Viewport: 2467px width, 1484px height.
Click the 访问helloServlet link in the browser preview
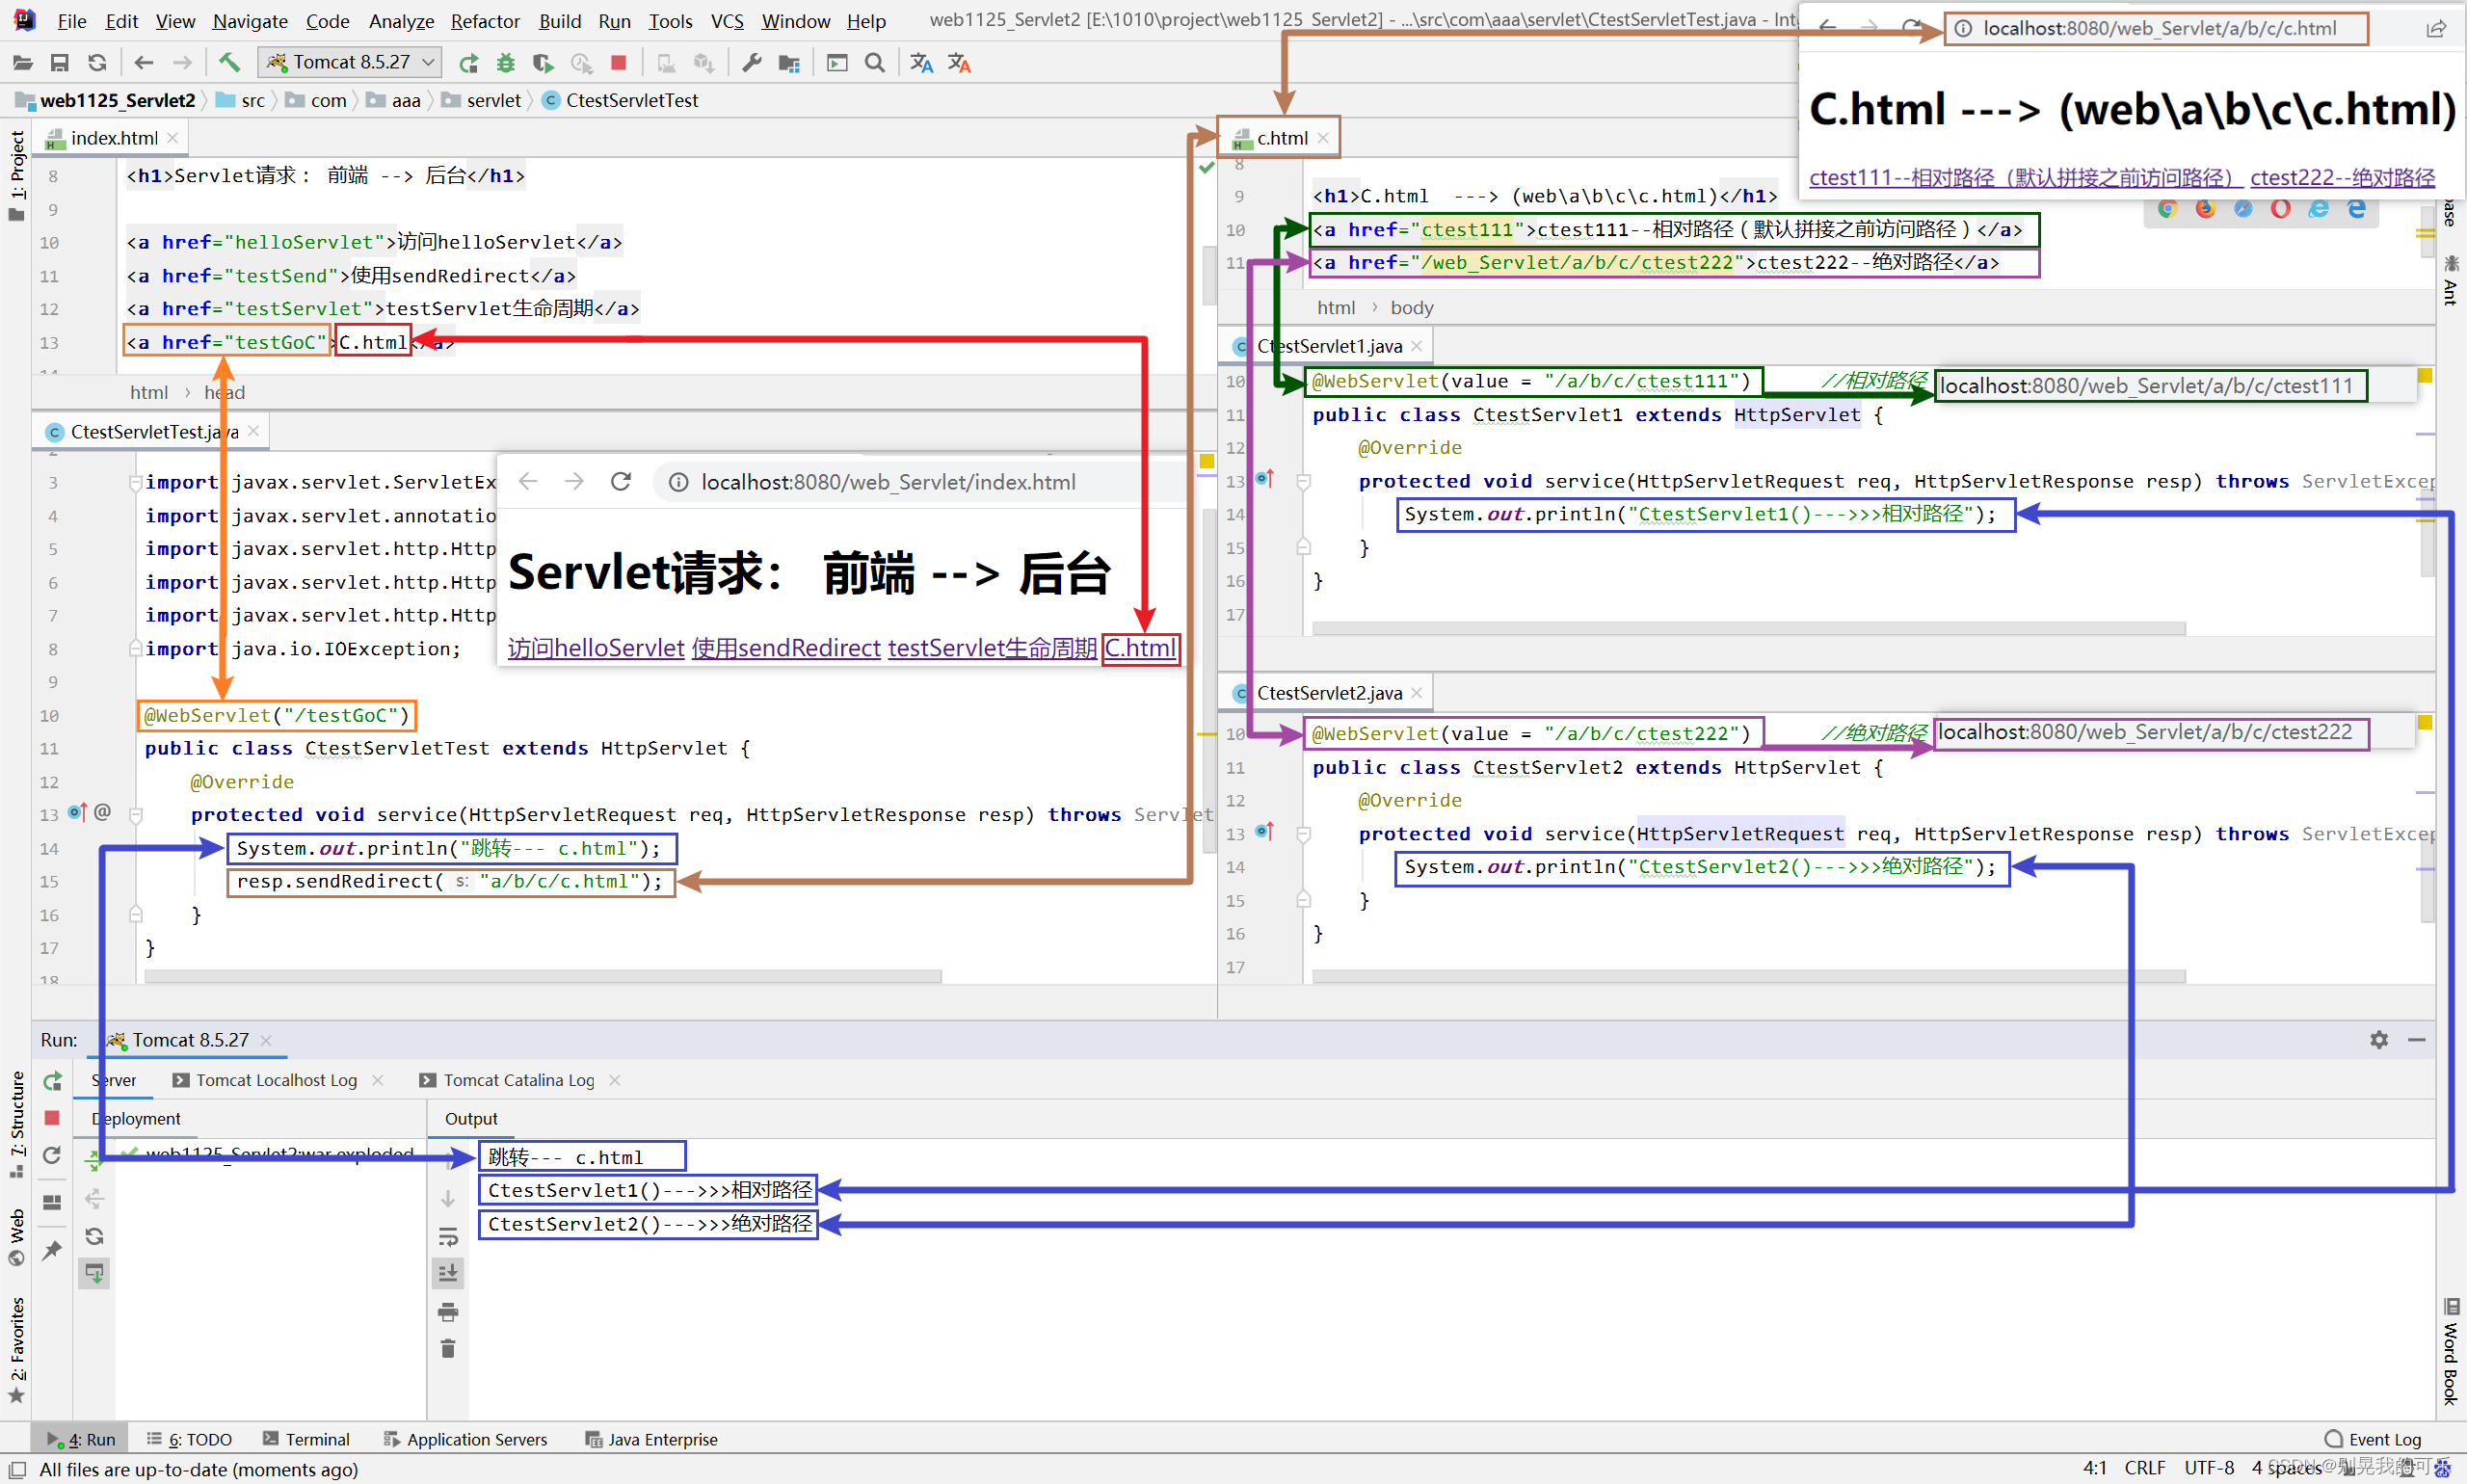[x=596, y=648]
